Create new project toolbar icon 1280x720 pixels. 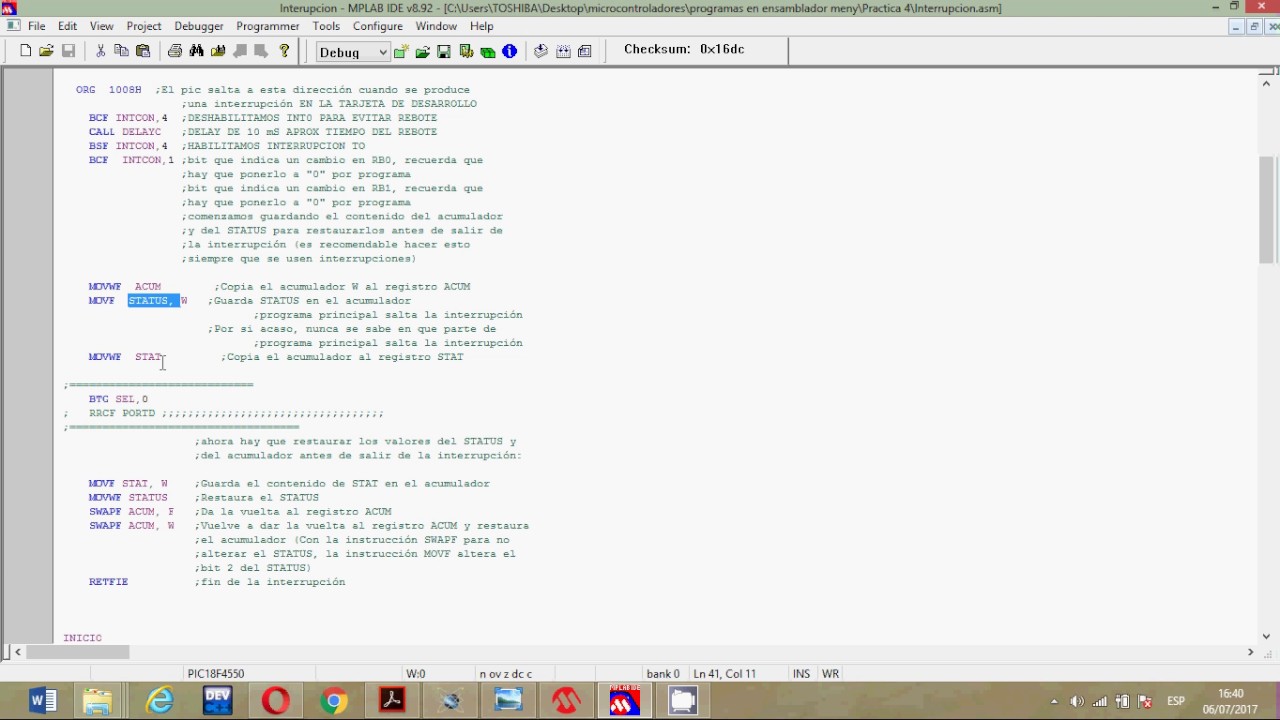pyautogui.click(x=401, y=51)
